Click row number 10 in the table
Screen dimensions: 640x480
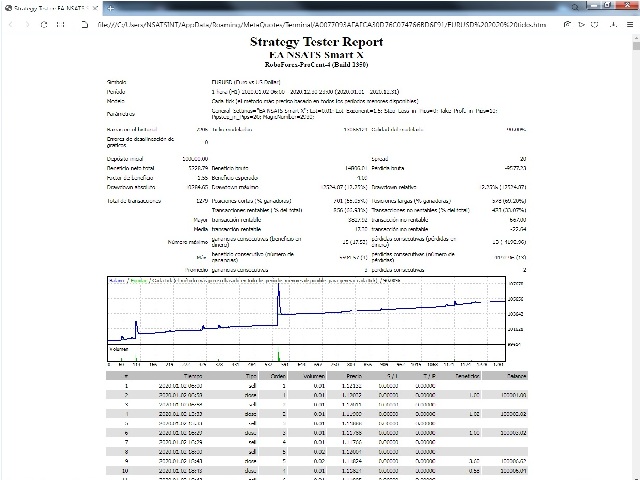point(125,471)
